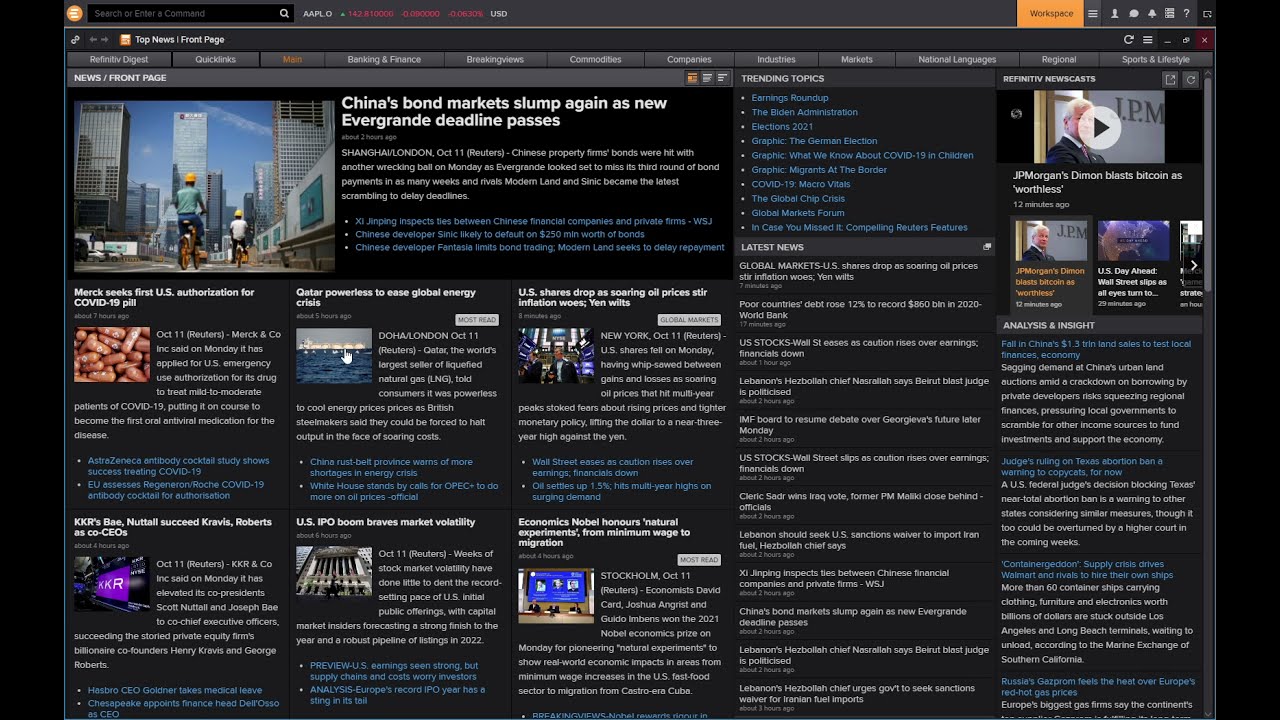This screenshot has height=720, width=1280.
Task: Open the help question mark icon
Action: coord(1186,14)
